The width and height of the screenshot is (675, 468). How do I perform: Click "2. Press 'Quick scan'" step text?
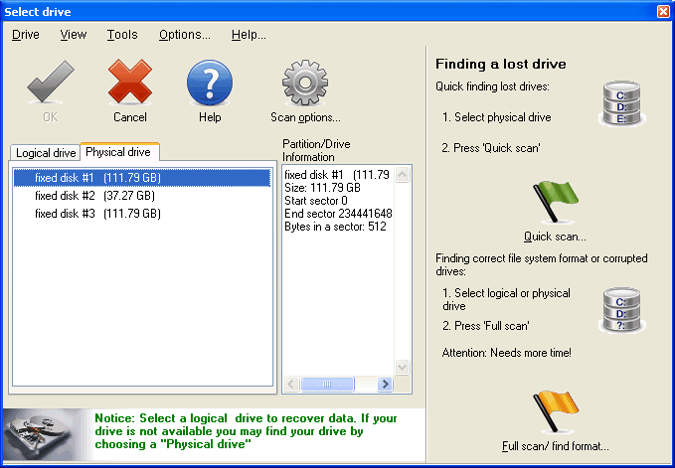(491, 148)
